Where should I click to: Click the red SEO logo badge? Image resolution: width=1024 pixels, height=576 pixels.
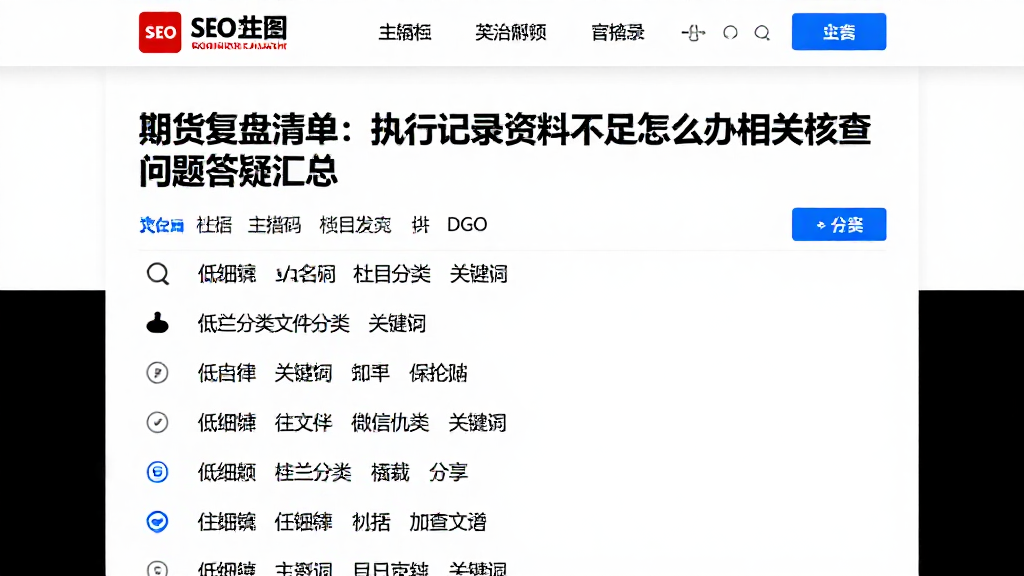(x=160, y=32)
